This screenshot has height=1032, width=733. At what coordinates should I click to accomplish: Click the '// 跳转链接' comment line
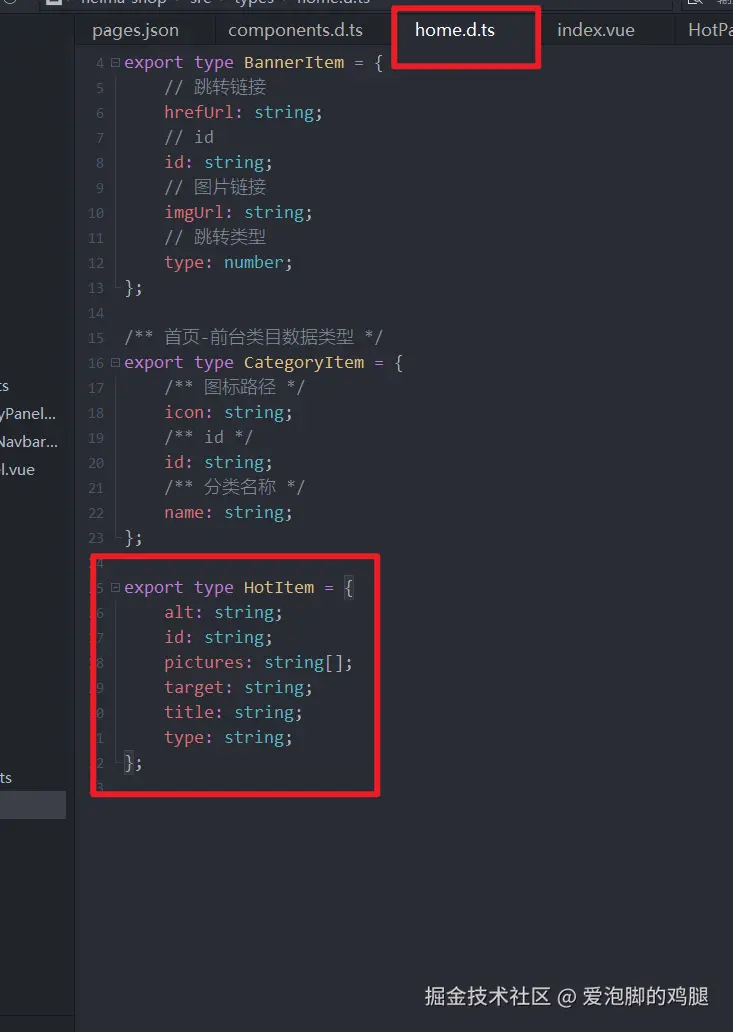(x=215, y=88)
